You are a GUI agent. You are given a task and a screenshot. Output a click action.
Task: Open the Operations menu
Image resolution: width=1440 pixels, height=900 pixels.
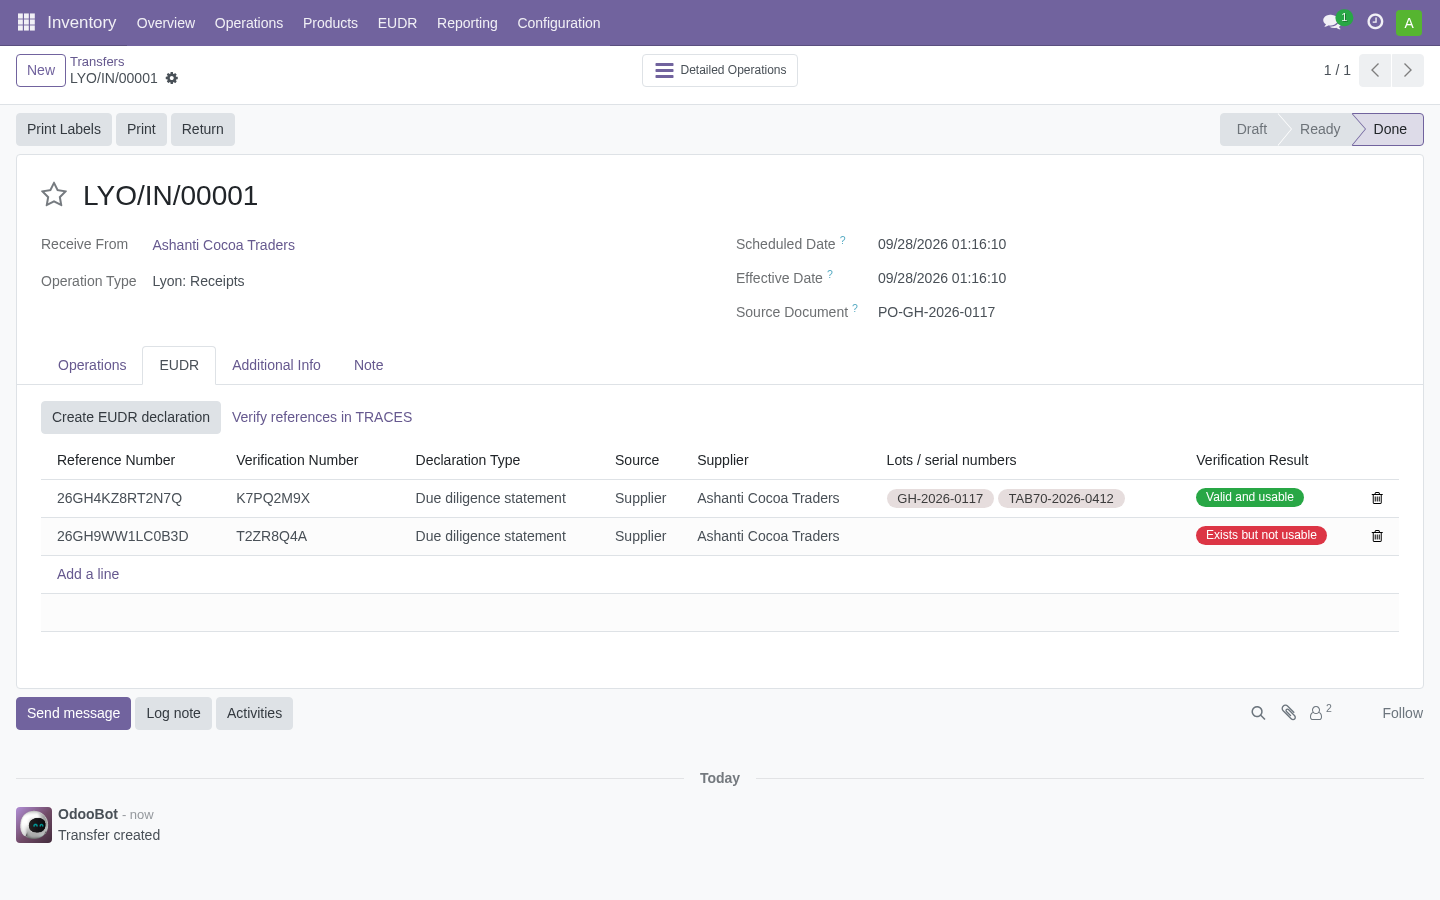249,23
